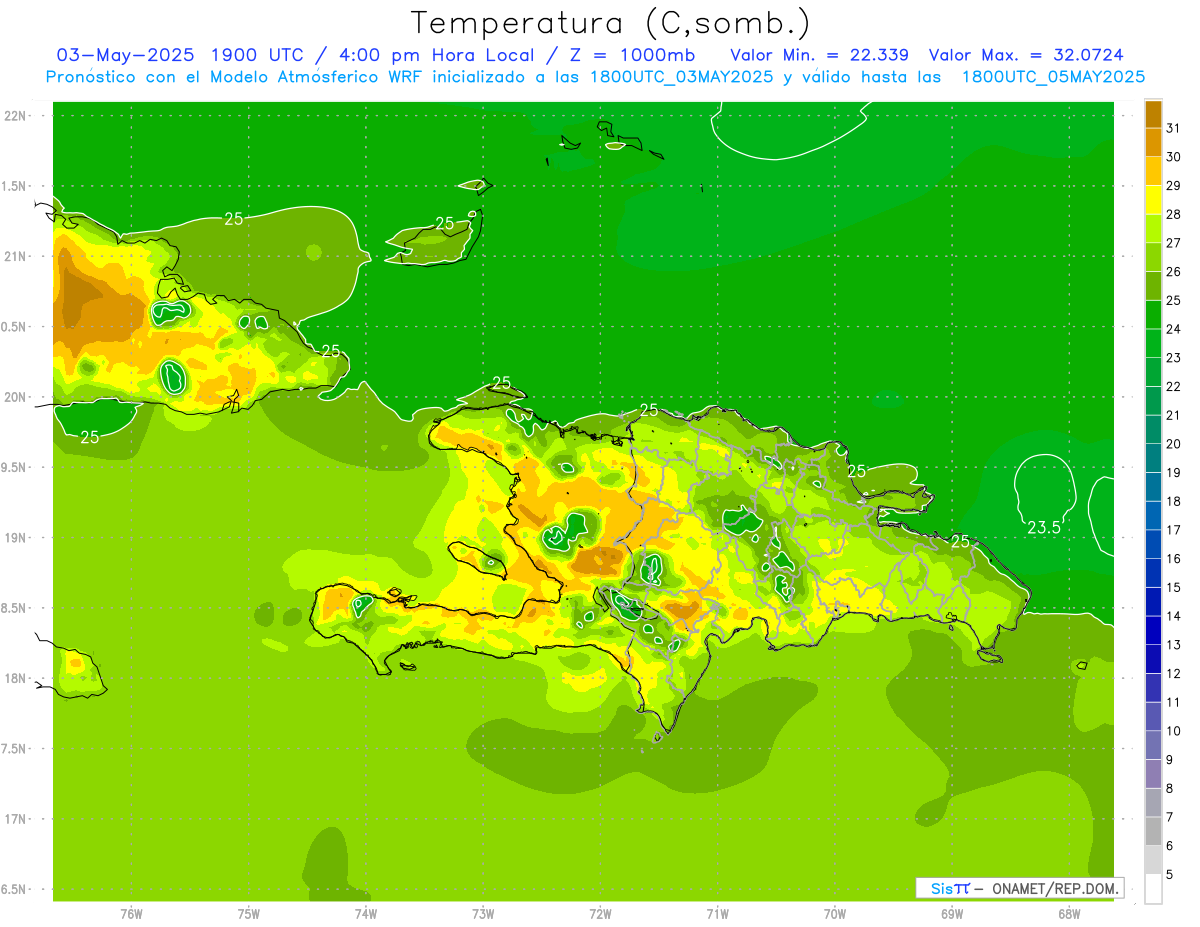Screen dimensions: 1200x927
Task: Click the legend value "20"
Action: [x=1173, y=444]
